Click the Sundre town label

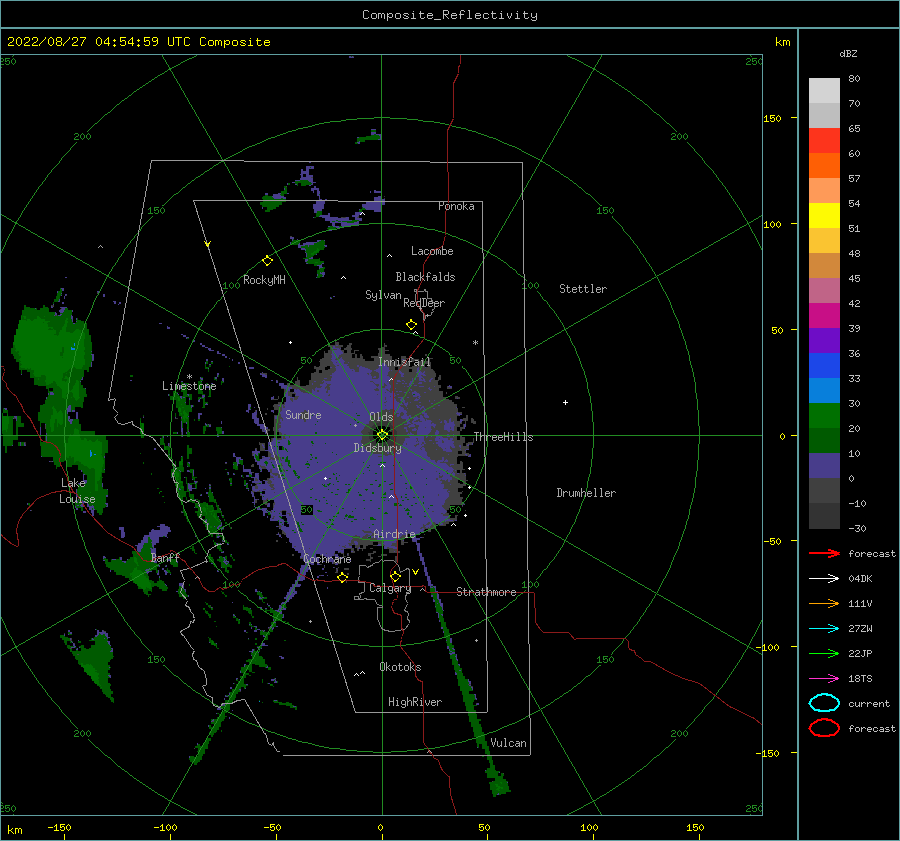pos(303,415)
